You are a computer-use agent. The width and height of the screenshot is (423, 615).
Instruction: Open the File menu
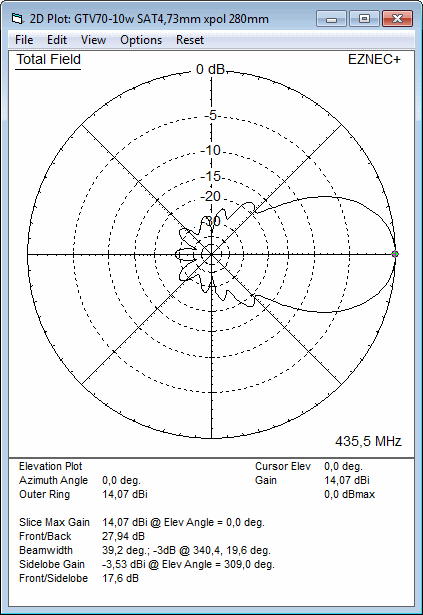pos(24,40)
